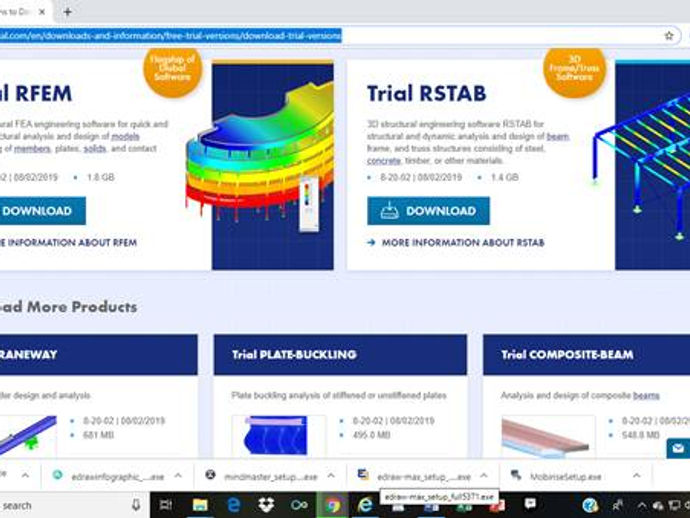Select RSTAB size text '1.4 GB'
690x518 pixels.
505,177
